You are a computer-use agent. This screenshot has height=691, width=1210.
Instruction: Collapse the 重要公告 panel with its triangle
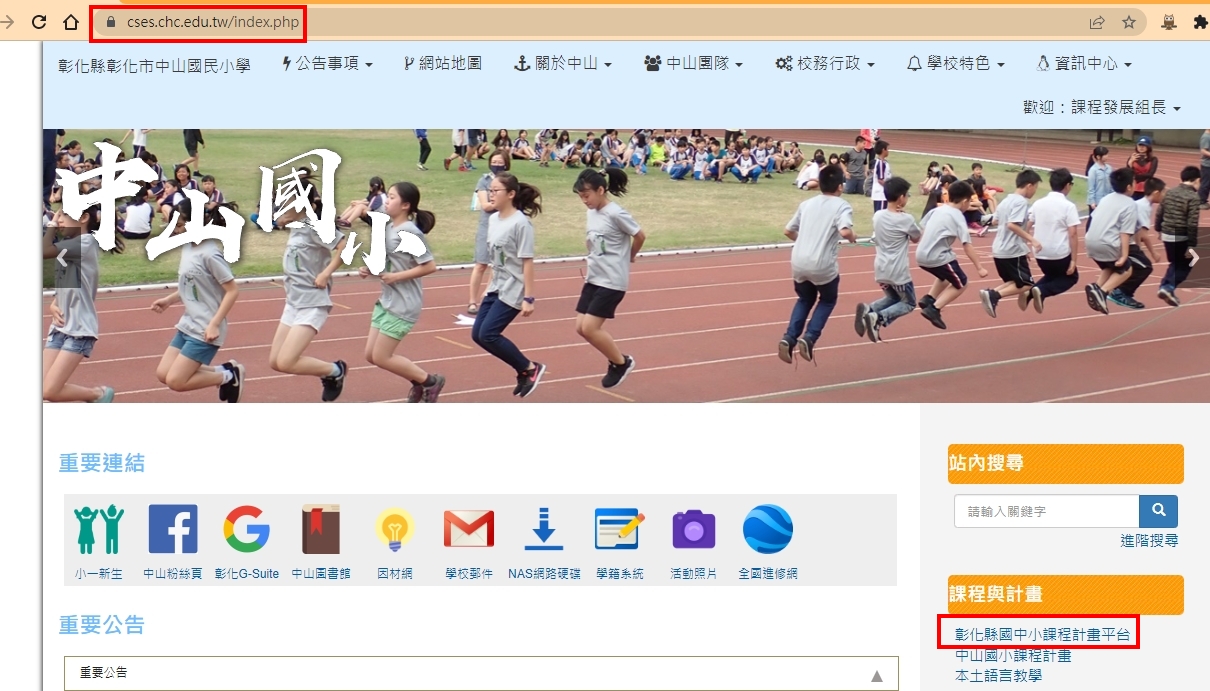pos(877,675)
